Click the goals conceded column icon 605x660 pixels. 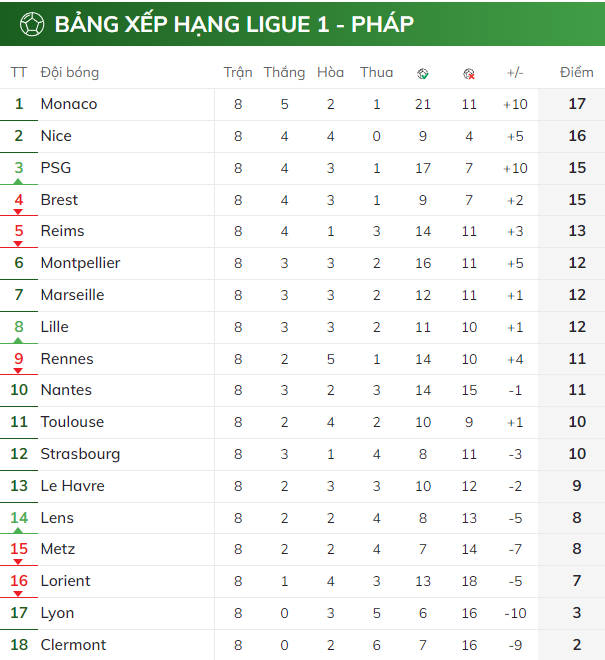pos(469,74)
